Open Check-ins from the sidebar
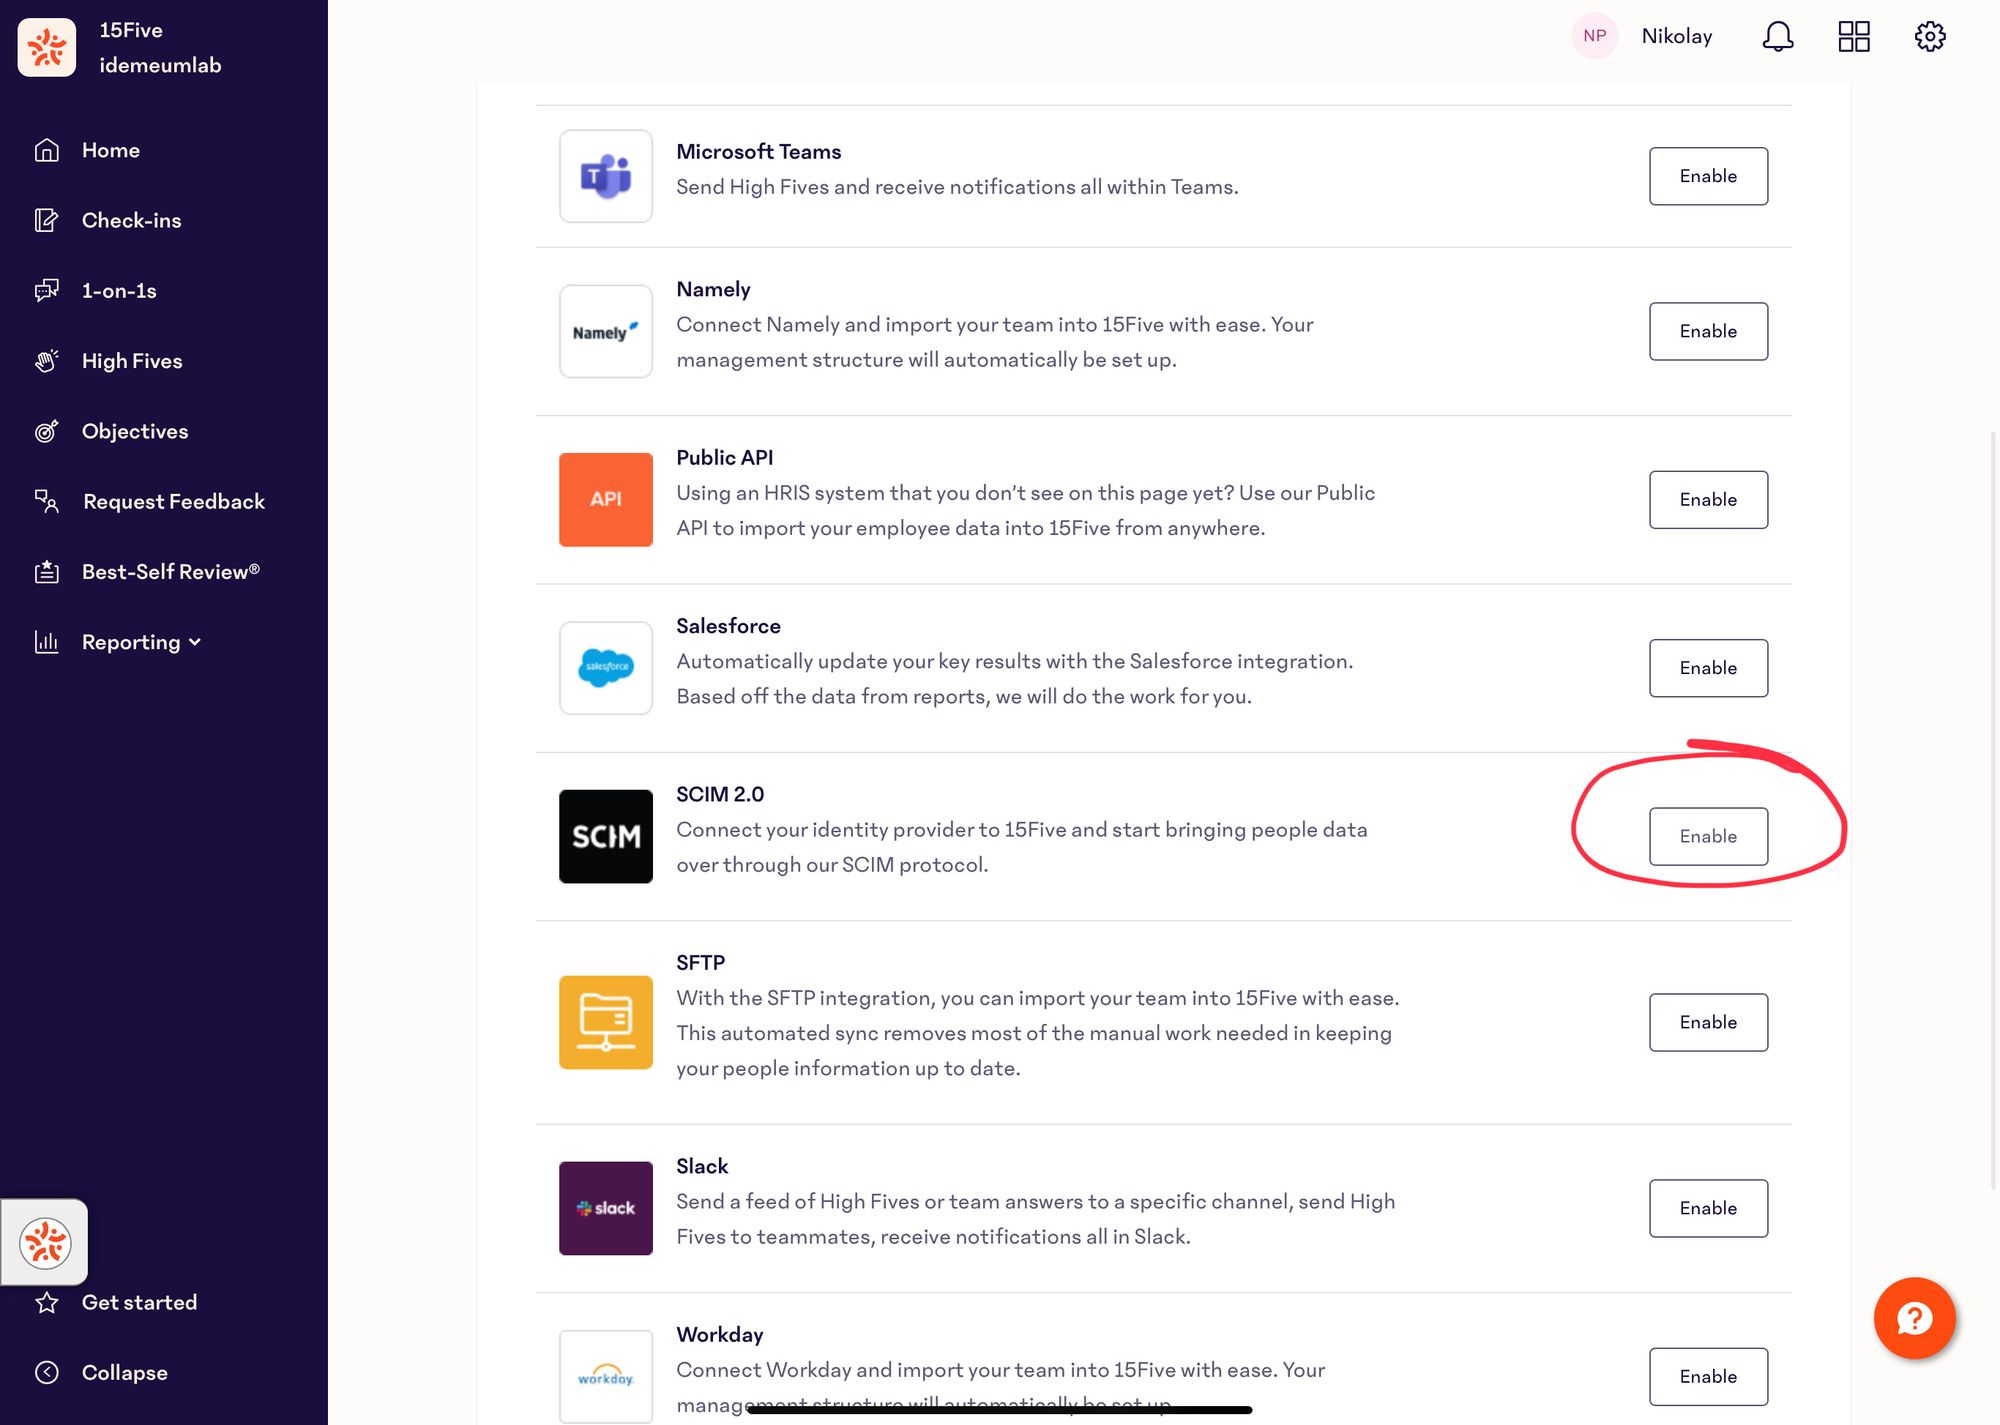2000x1425 pixels. click(132, 220)
